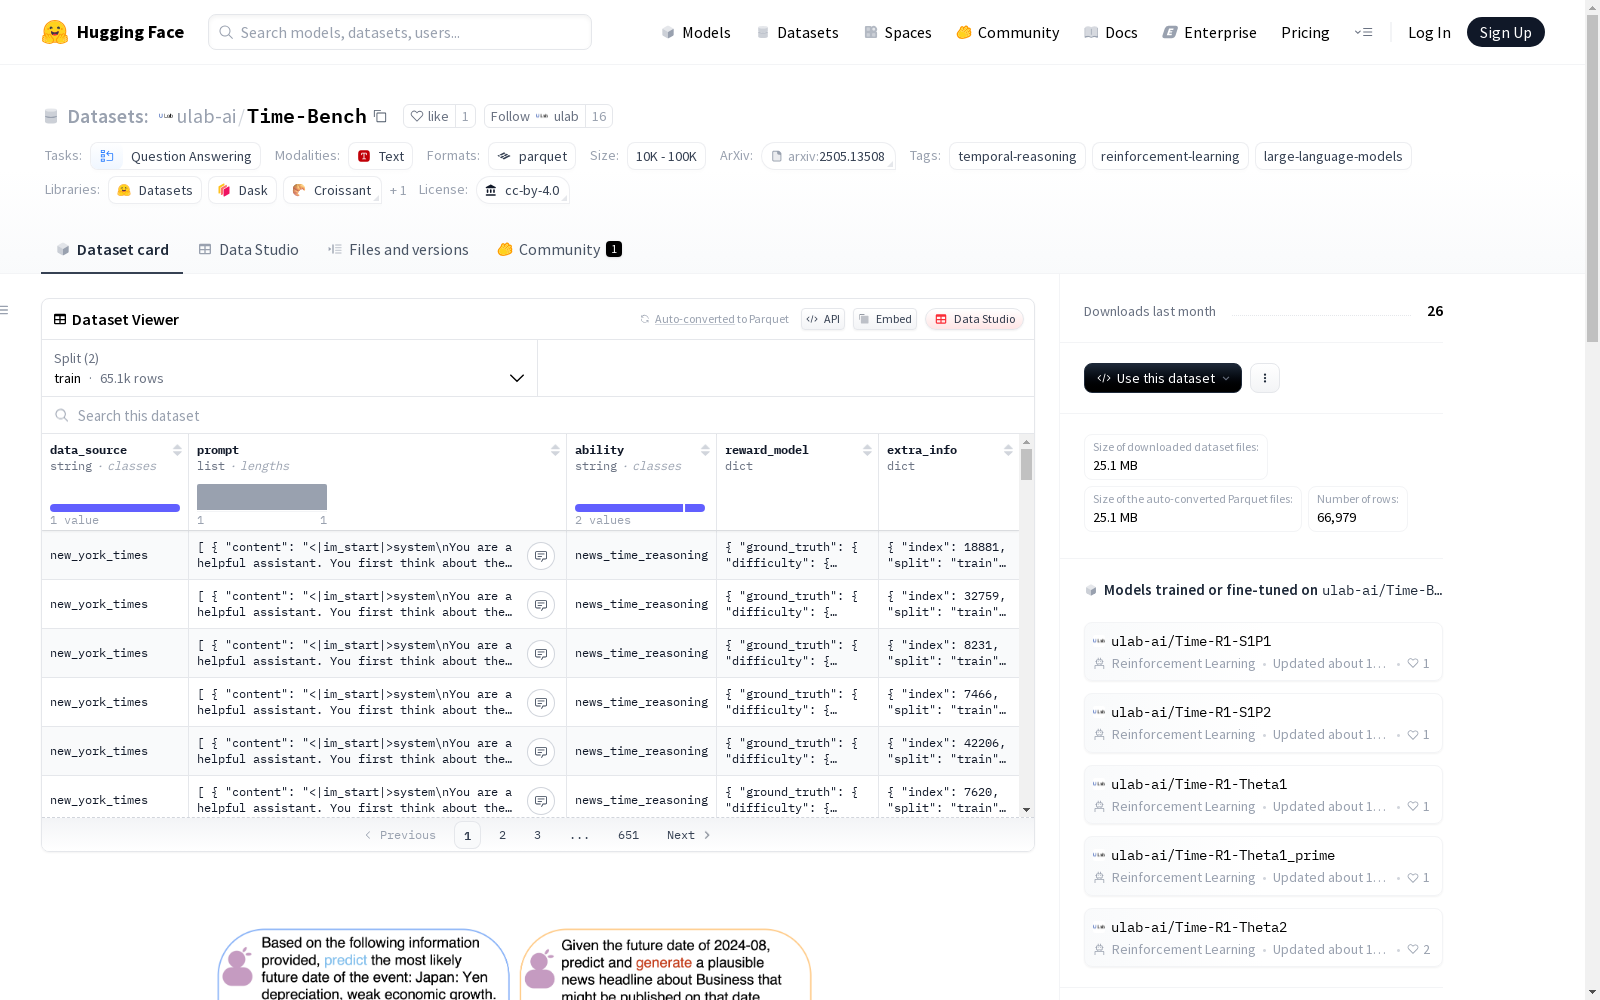Go to Models in top navigation

point(696,32)
